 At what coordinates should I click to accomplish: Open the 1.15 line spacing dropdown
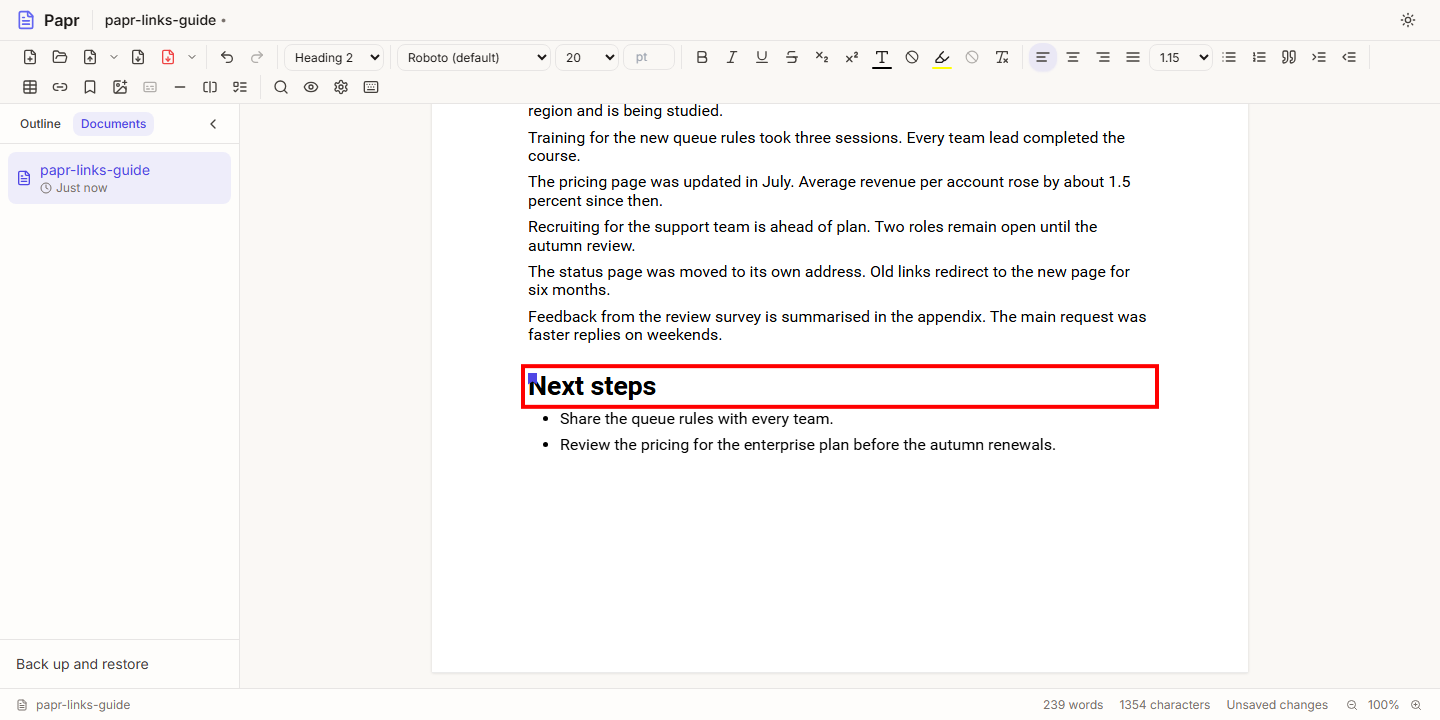1181,57
